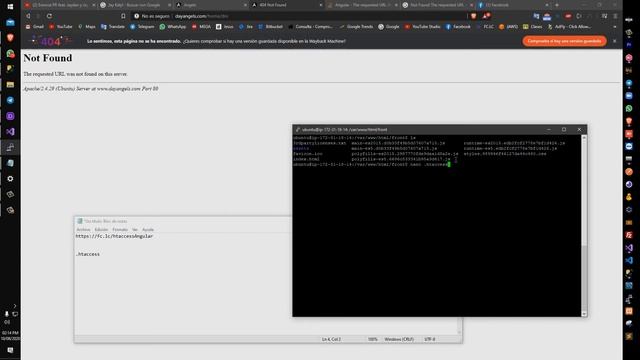Click the bookmark page icon

(123, 16)
